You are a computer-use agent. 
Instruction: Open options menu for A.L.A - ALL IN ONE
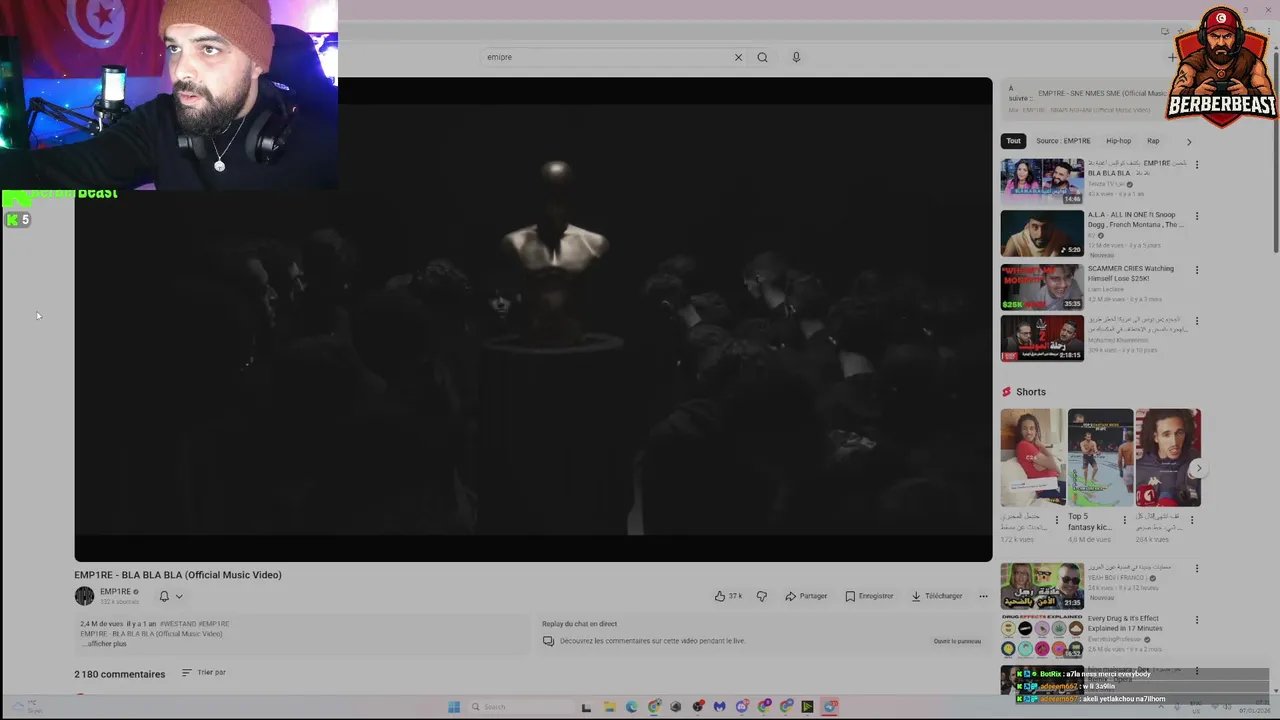click(x=1196, y=216)
